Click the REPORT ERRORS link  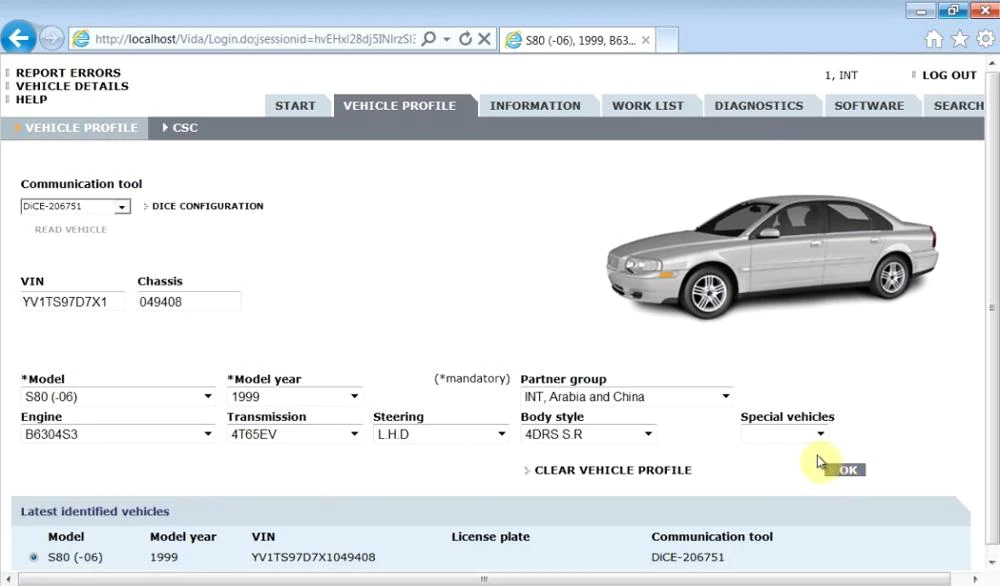click(x=68, y=73)
